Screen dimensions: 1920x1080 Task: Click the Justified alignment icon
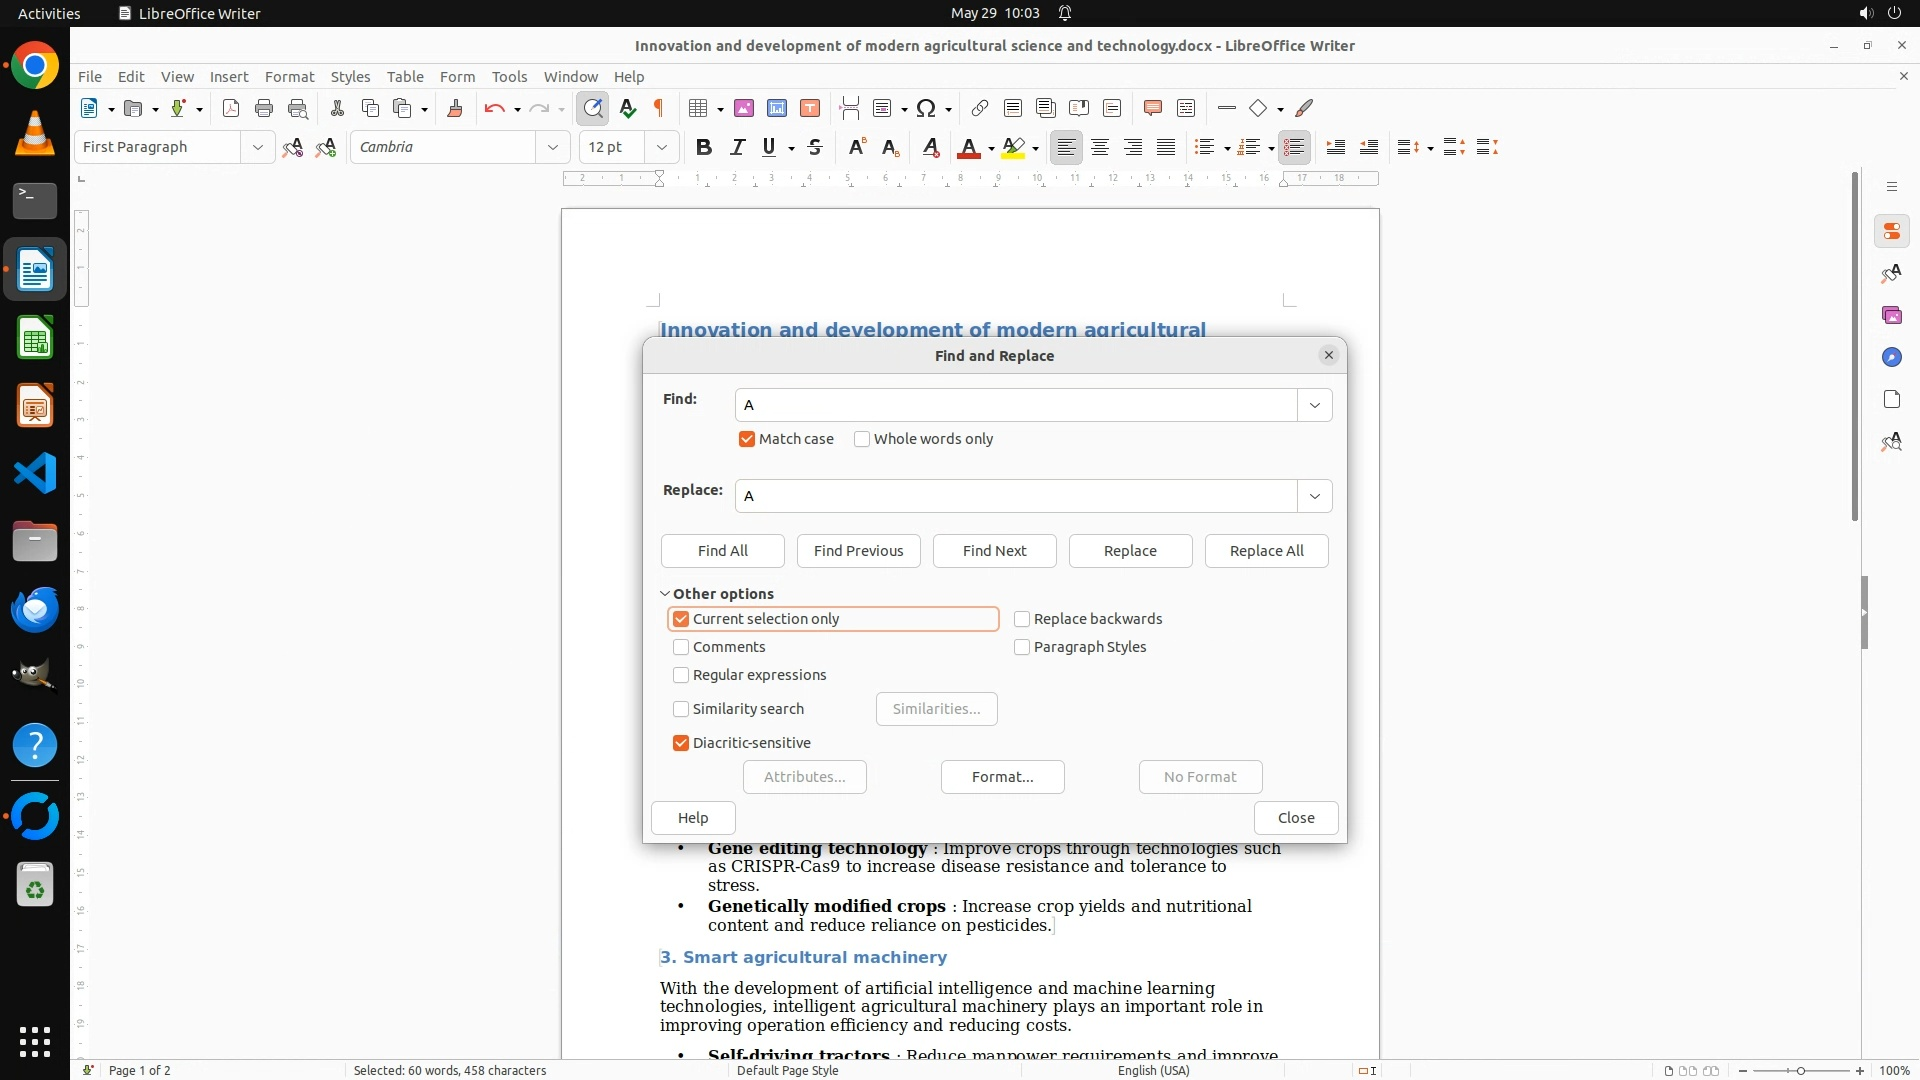click(1166, 147)
